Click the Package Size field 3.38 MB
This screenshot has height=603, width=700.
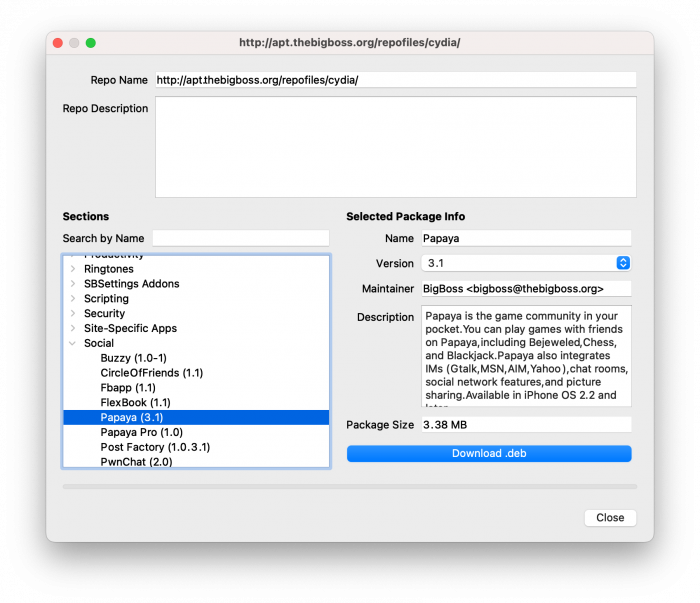(x=526, y=424)
